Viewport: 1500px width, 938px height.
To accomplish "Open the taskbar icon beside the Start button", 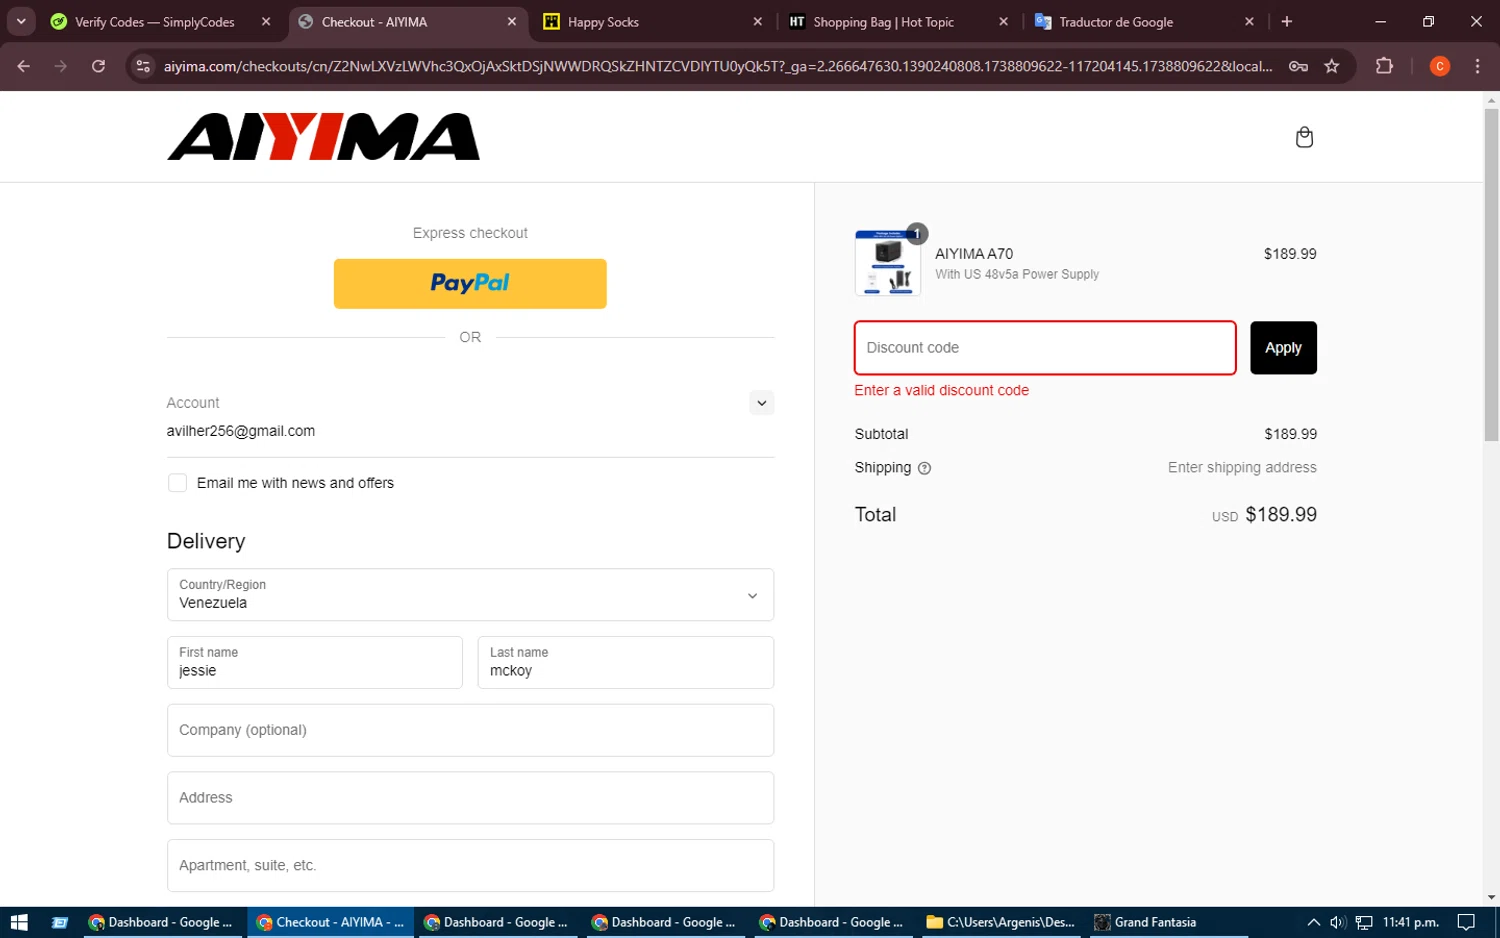I will click(x=60, y=922).
